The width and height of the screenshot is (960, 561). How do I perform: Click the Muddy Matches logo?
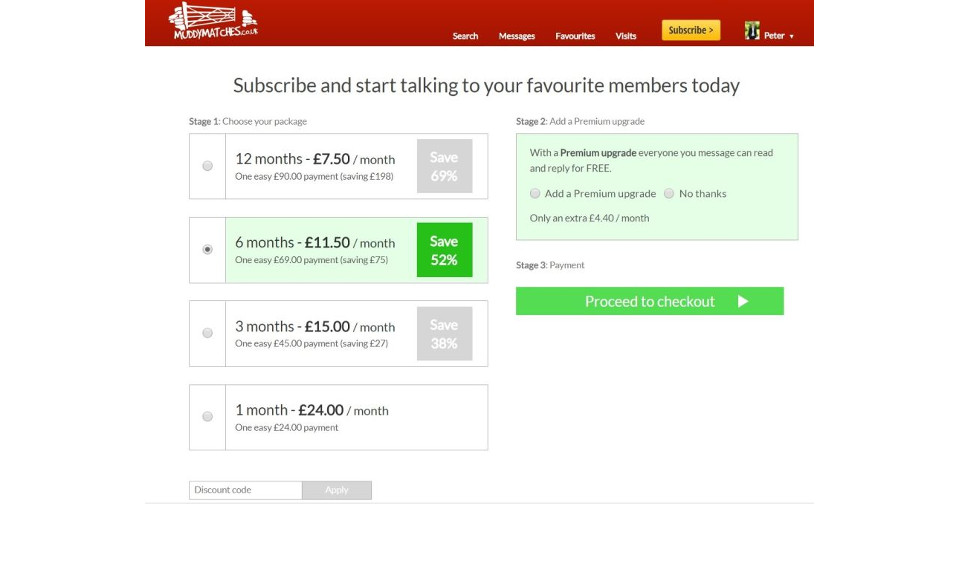(212, 21)
